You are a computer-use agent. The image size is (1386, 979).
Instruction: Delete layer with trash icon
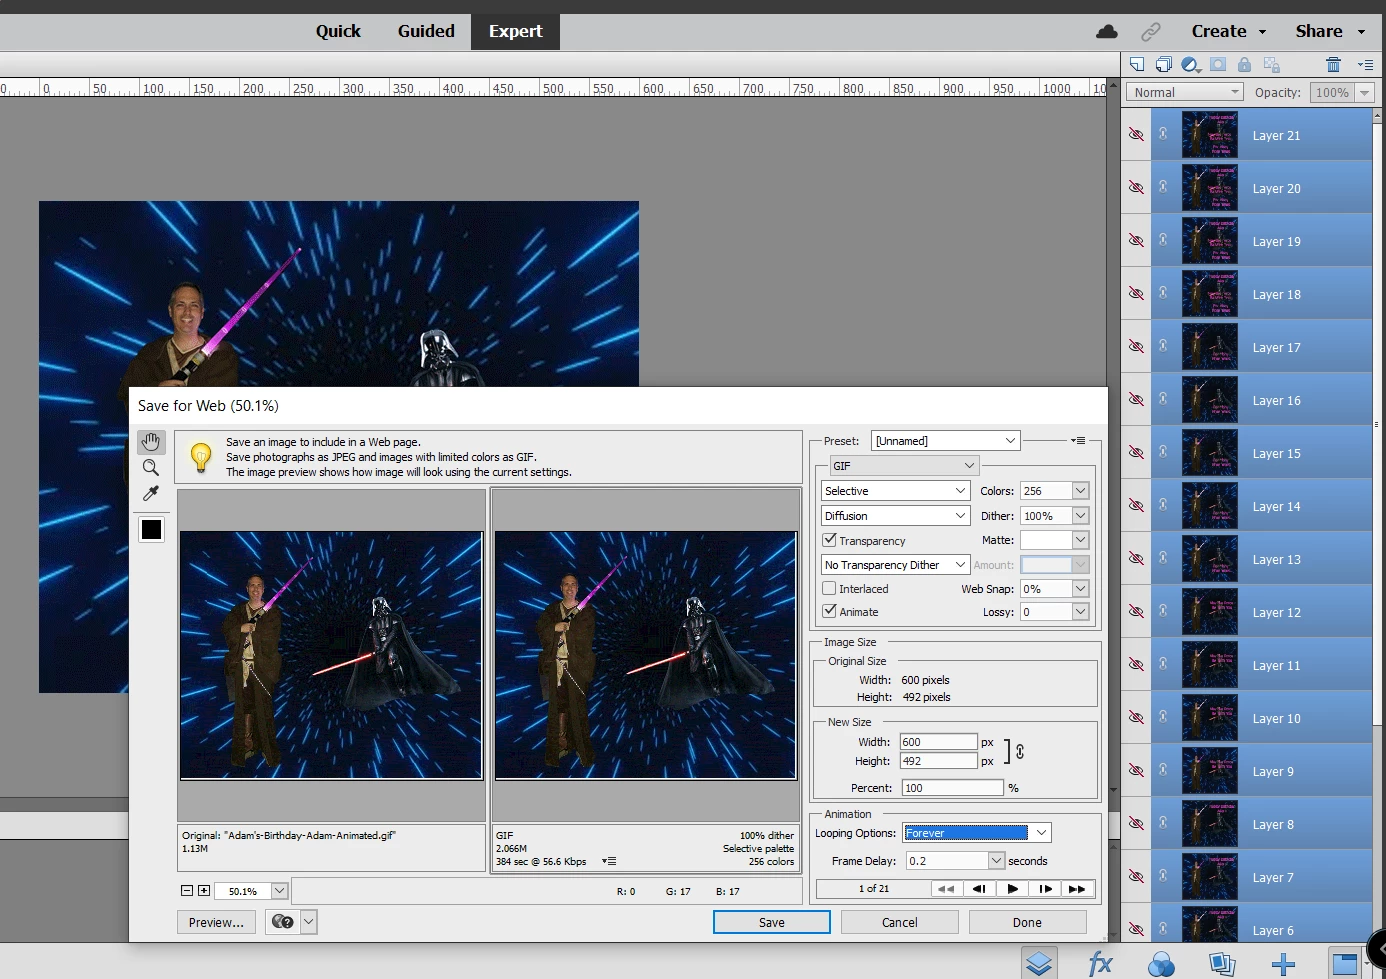[x=1333, y=64]
